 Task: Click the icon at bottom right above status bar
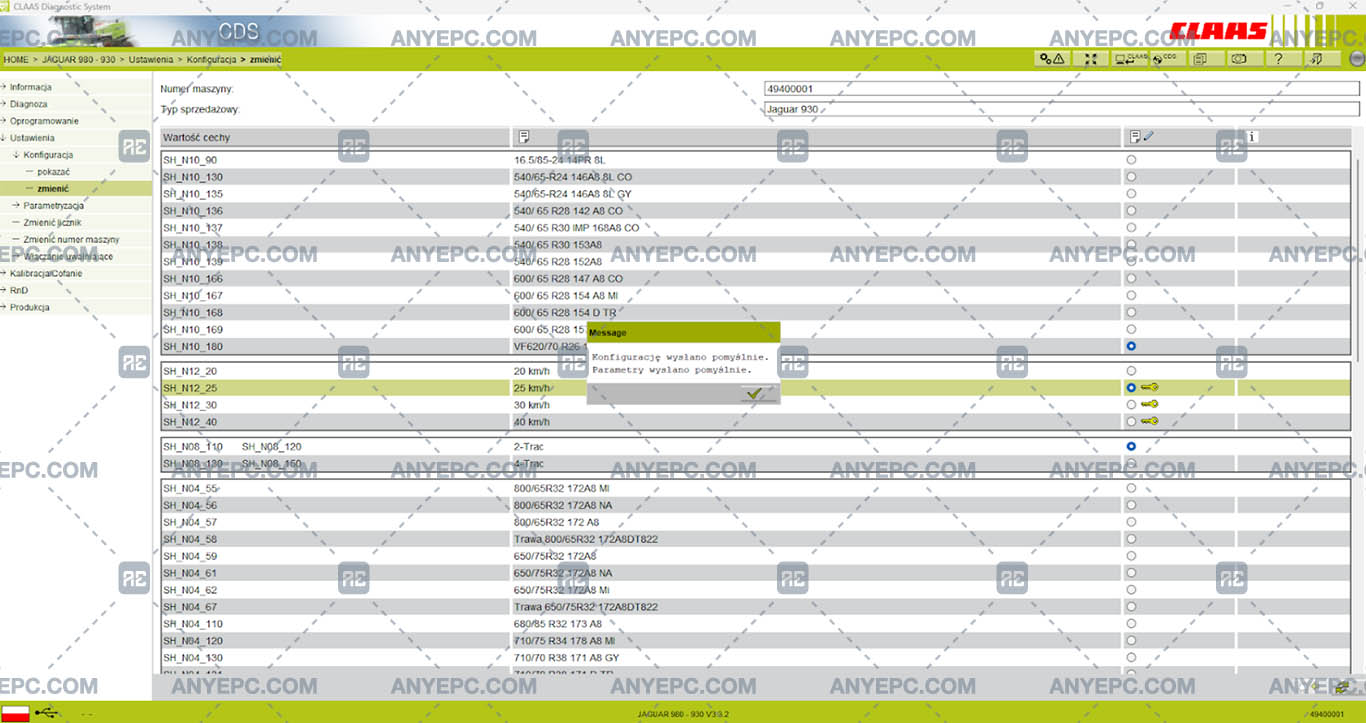1342,687
